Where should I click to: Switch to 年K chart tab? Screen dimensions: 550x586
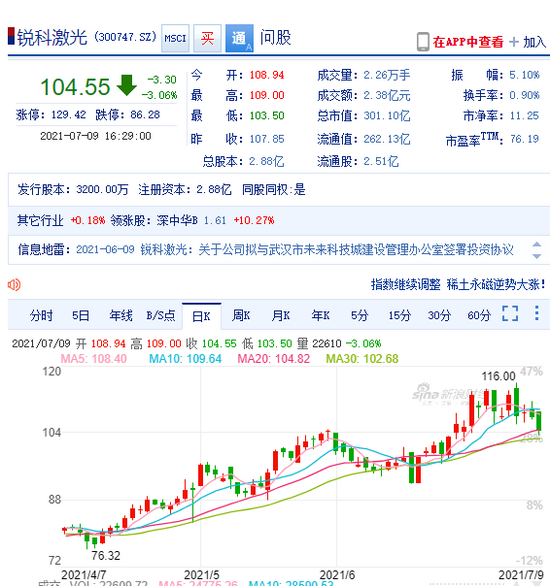[321, 315]
